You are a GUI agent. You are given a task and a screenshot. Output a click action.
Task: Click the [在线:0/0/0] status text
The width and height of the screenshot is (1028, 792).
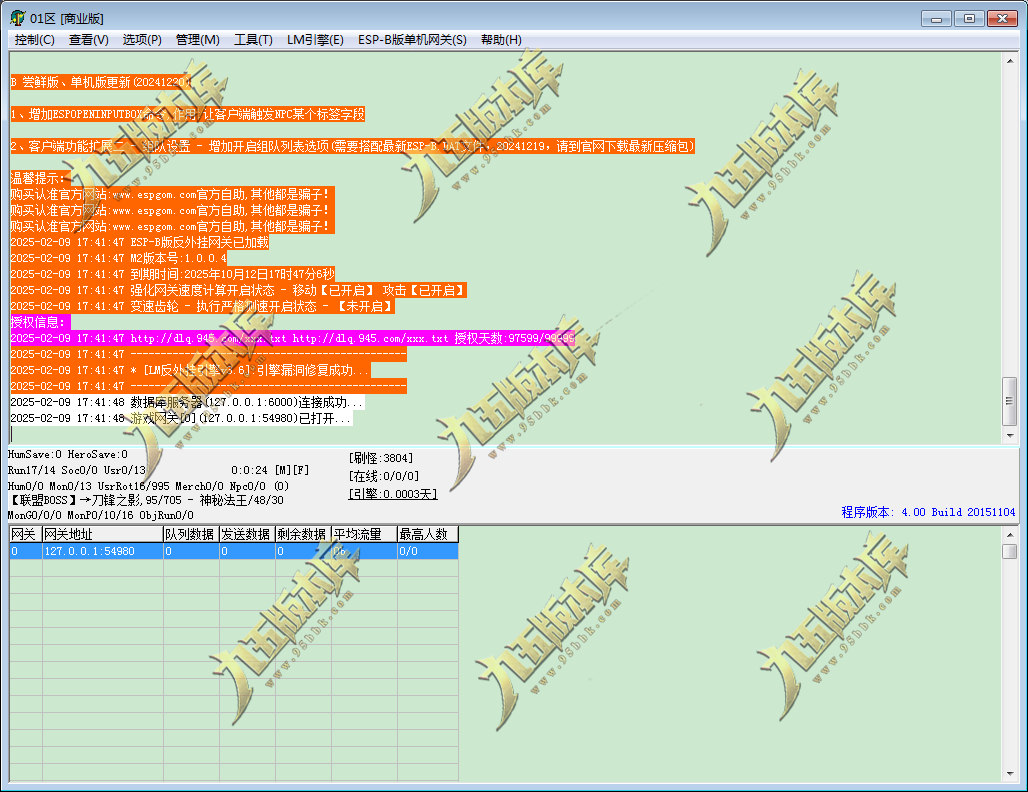click(x=384, y=476)
